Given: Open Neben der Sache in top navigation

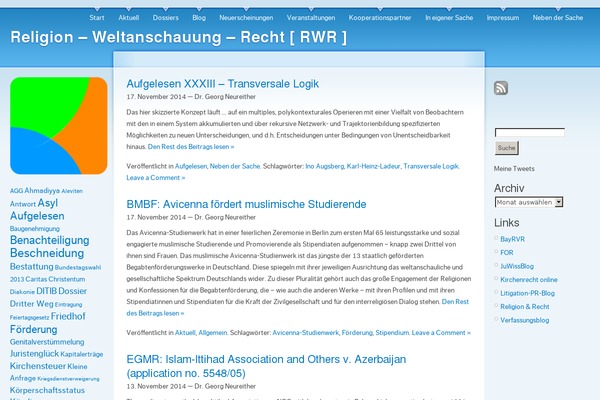Looking at the screenshot, I should coord(558,18).
